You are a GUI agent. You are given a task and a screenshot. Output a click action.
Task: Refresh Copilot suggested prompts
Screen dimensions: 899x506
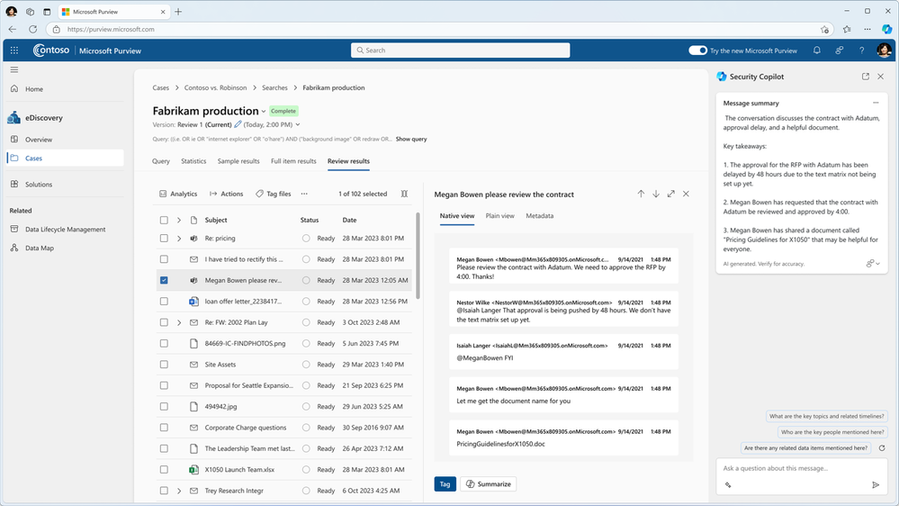[x=882, y=448]
